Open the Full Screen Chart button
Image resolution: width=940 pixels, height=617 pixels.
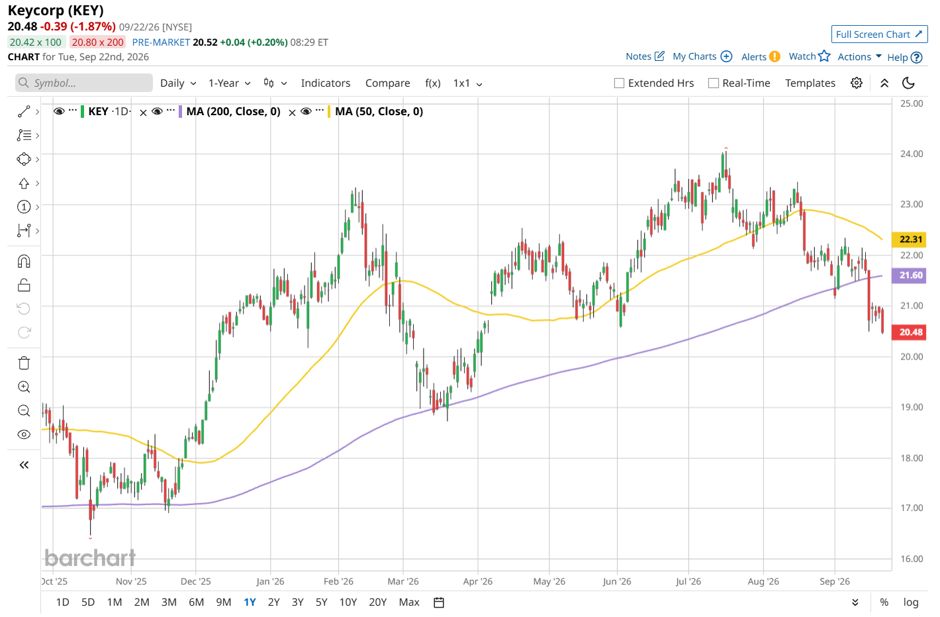pyautogui.click(x=879, y=34)
